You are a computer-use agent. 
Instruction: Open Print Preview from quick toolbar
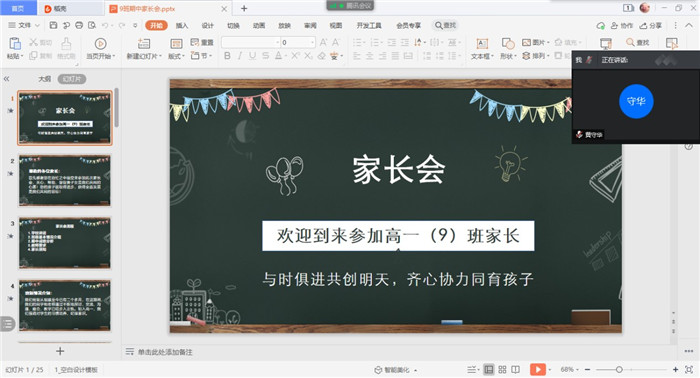pos(92,25)
